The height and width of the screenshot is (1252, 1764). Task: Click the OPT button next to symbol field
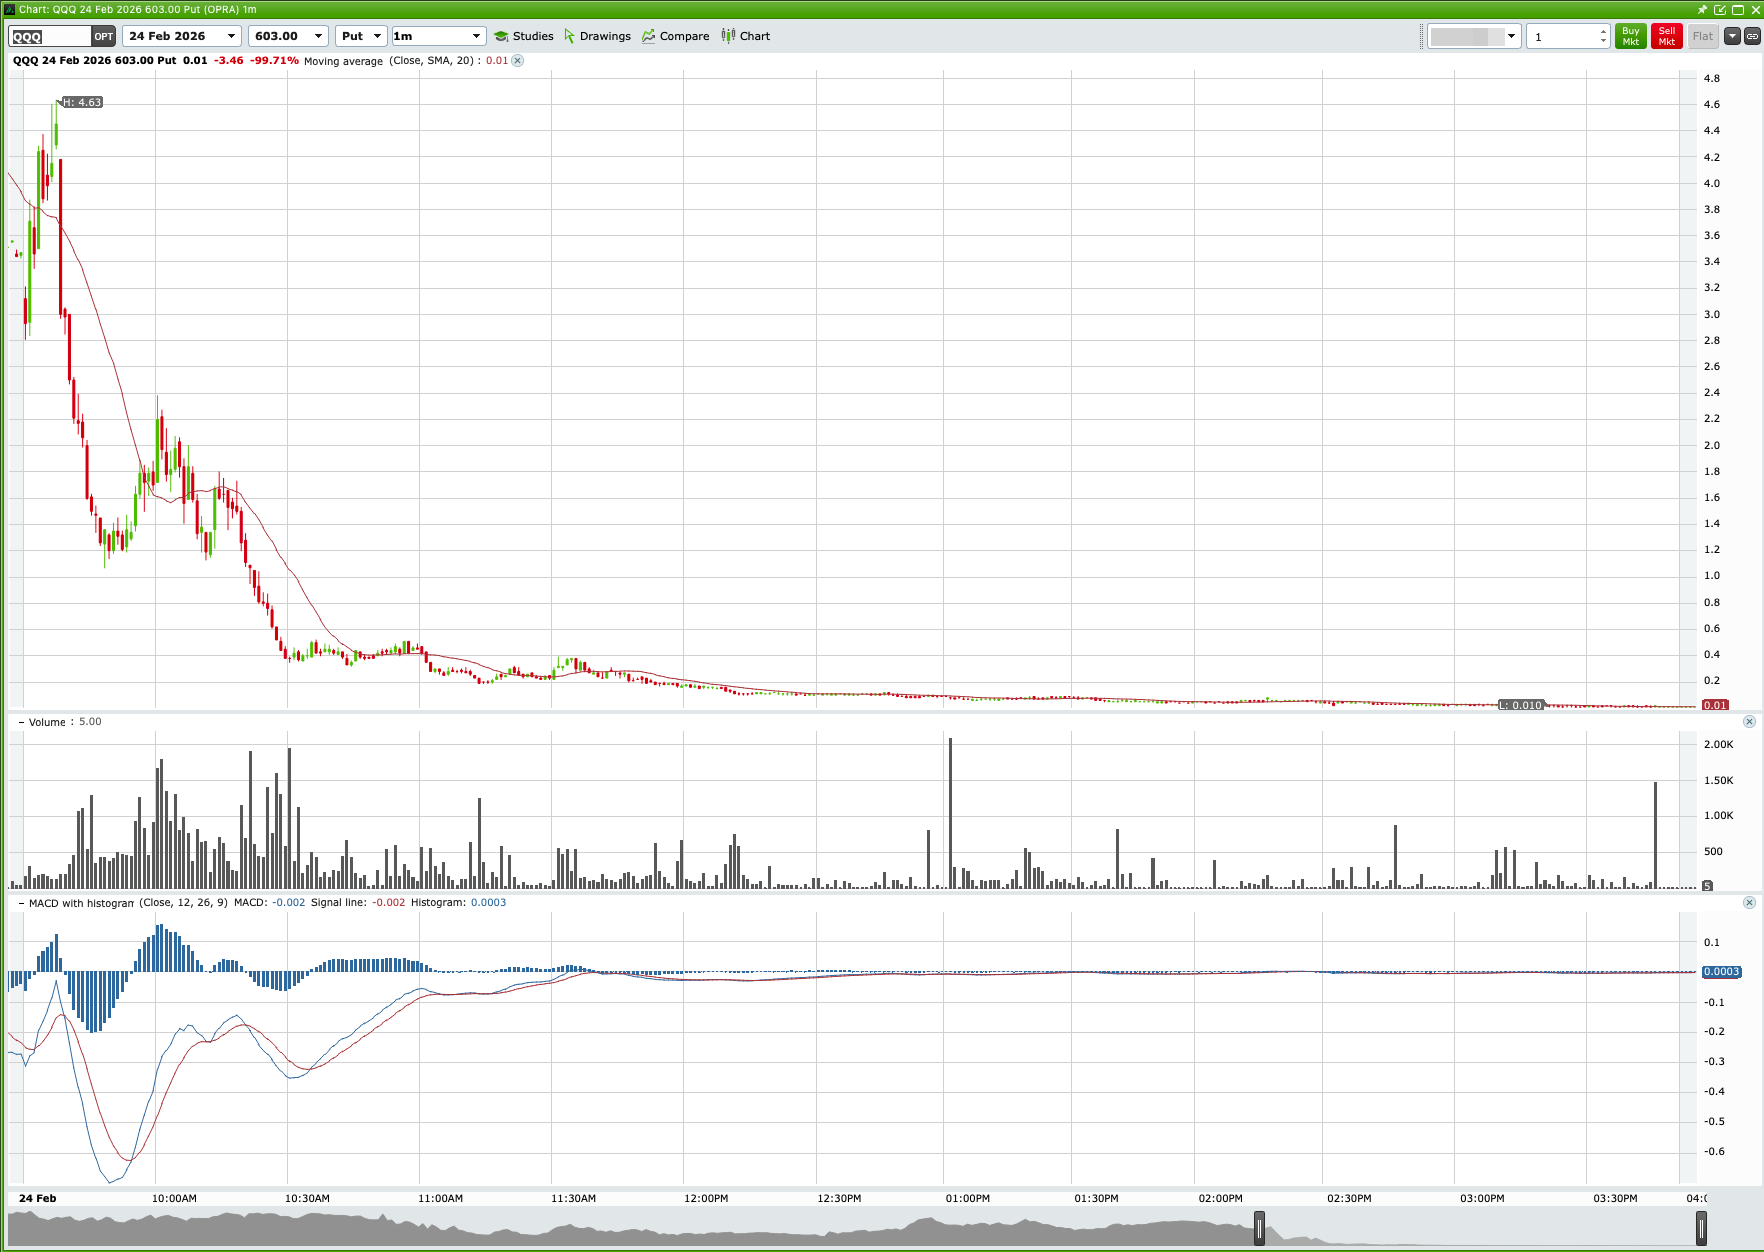pos(103,36)
